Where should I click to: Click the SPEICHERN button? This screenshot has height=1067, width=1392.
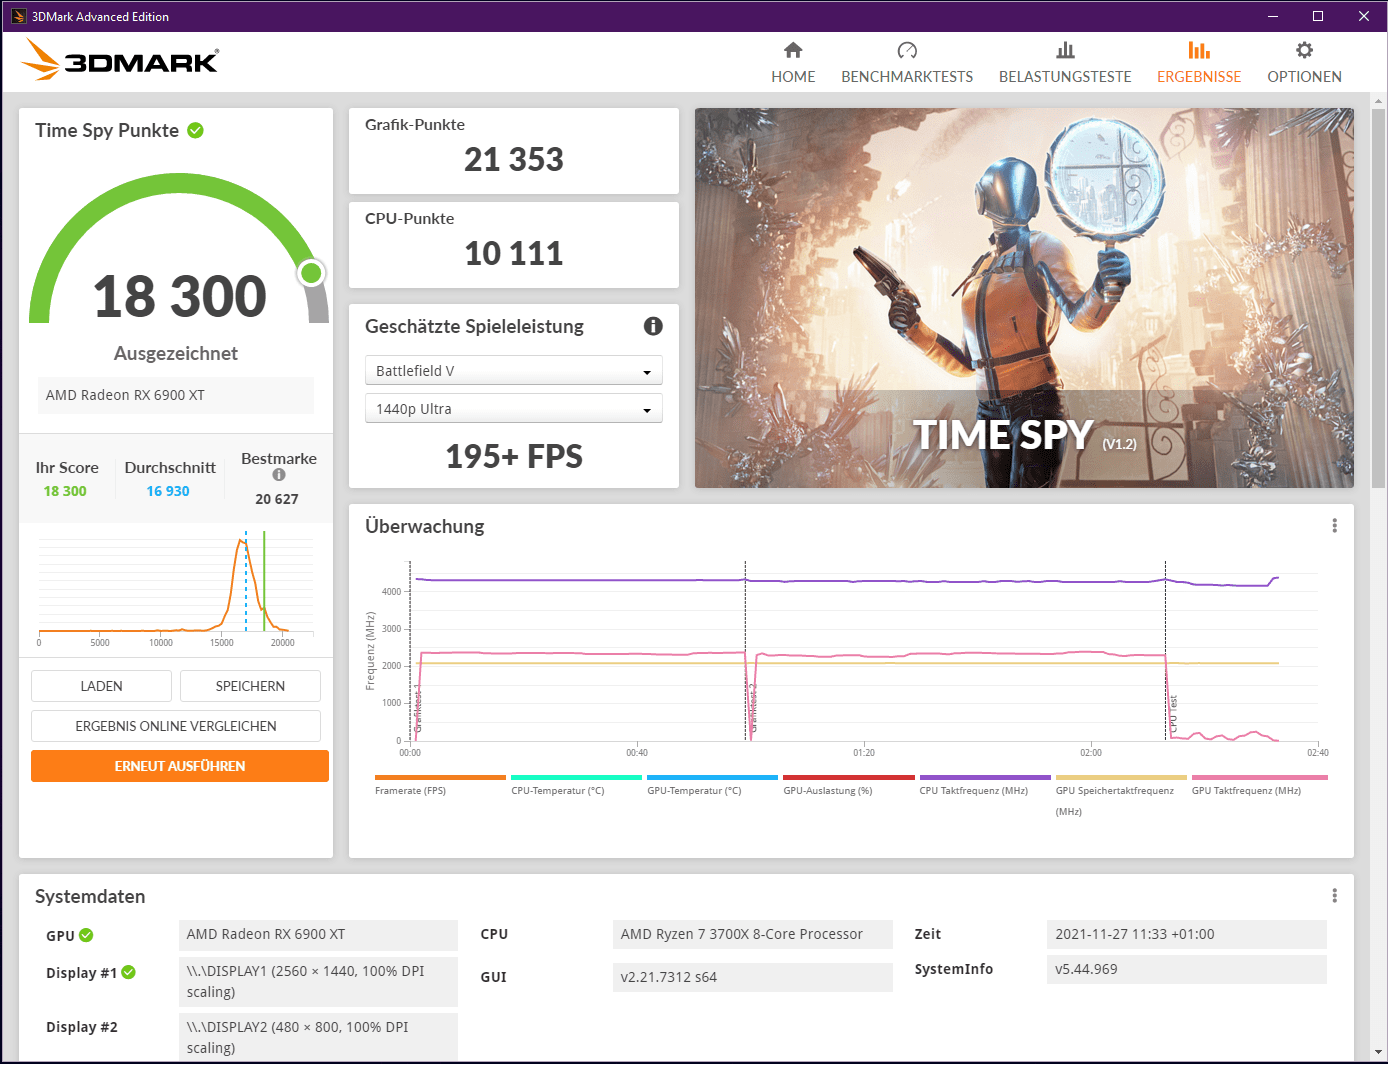pyautogui.click(x=250, y=686)
